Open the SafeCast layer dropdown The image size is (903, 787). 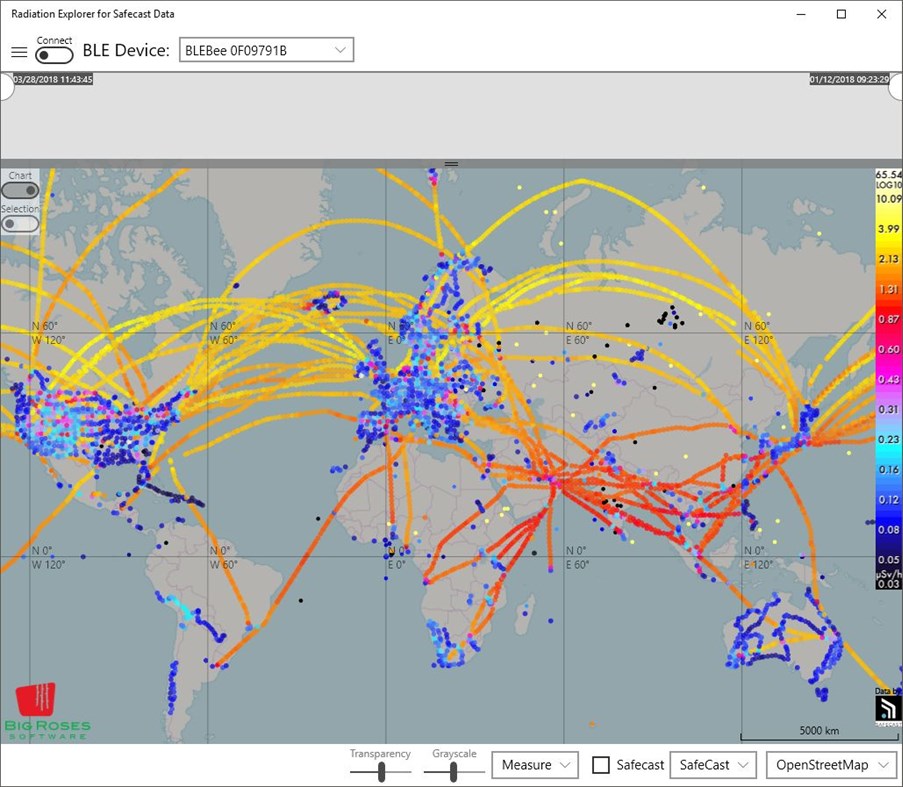pos(712,764)
